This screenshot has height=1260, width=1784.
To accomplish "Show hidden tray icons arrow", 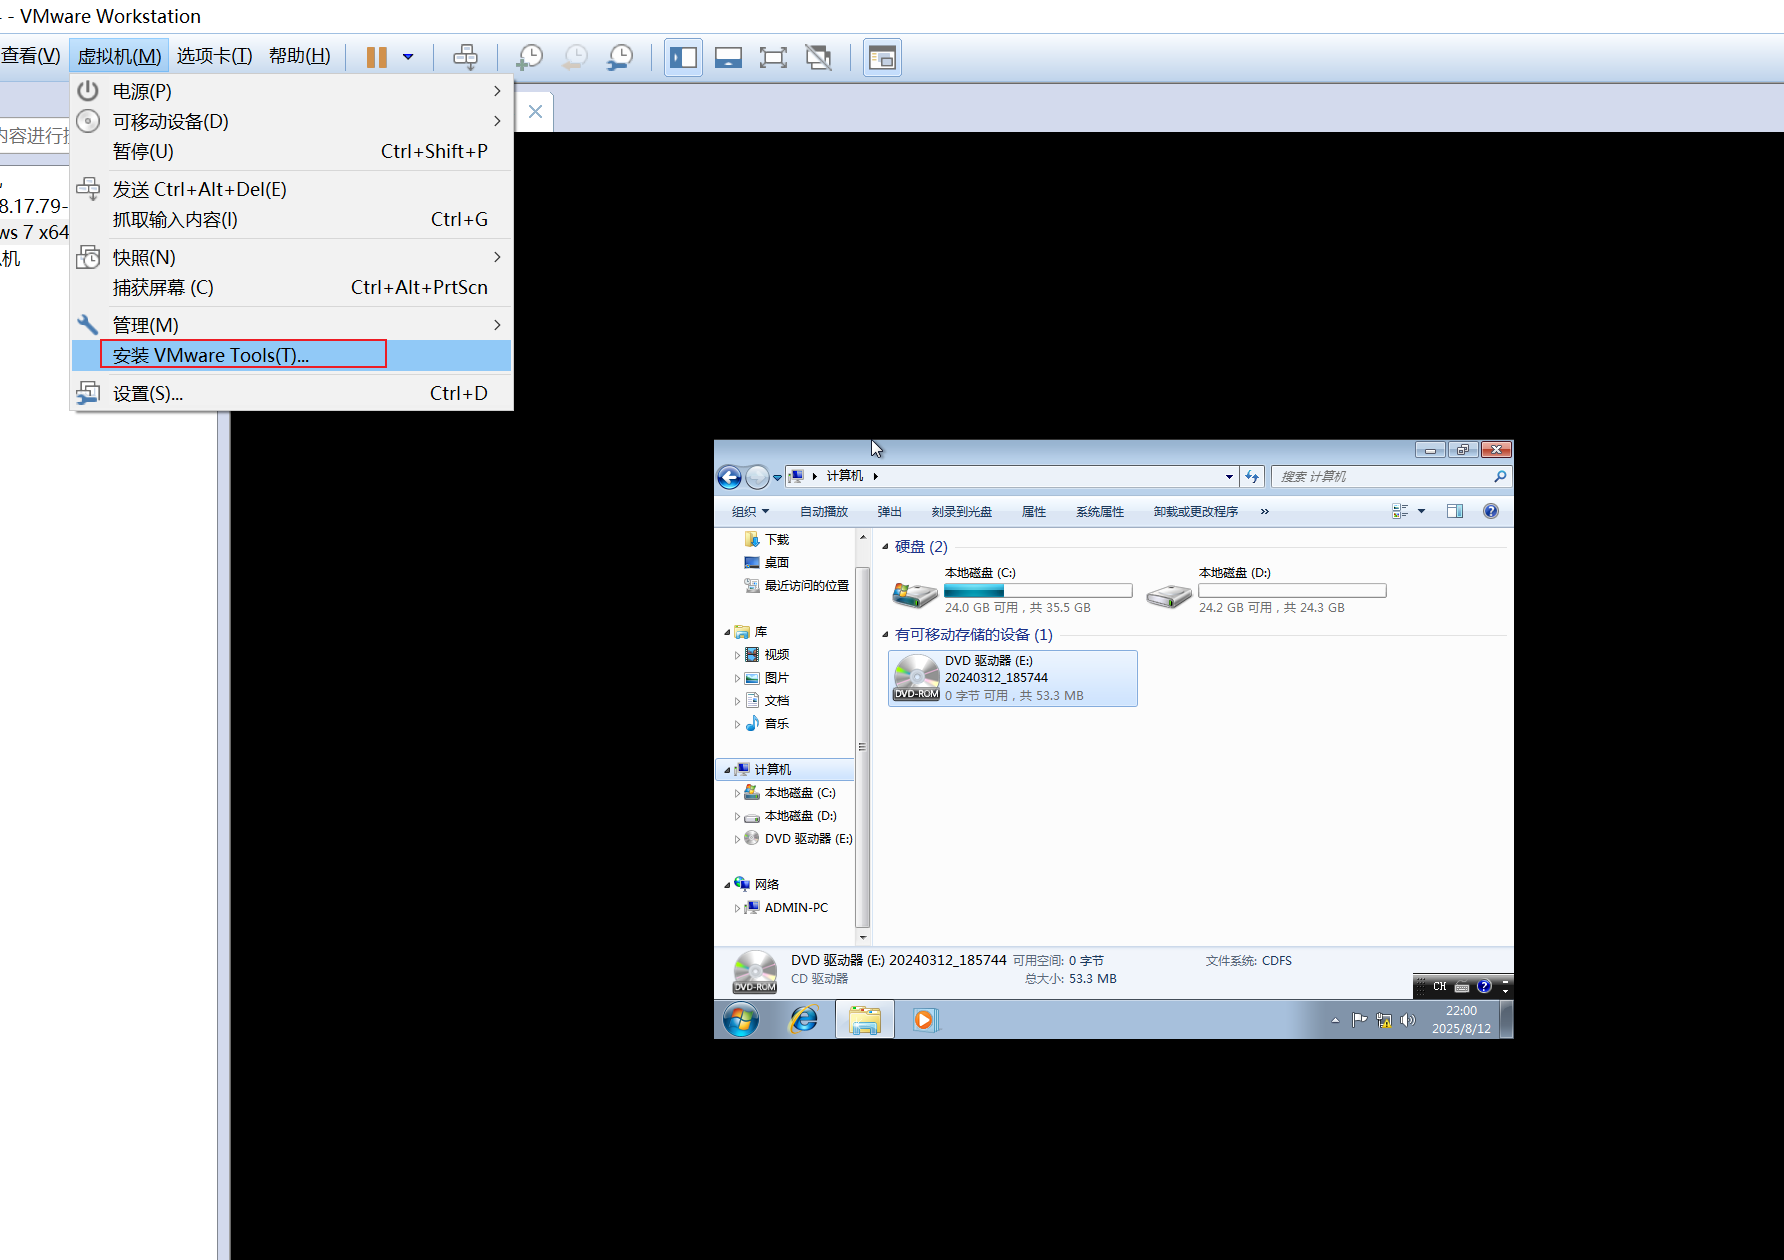I will pos(1335,1021).
